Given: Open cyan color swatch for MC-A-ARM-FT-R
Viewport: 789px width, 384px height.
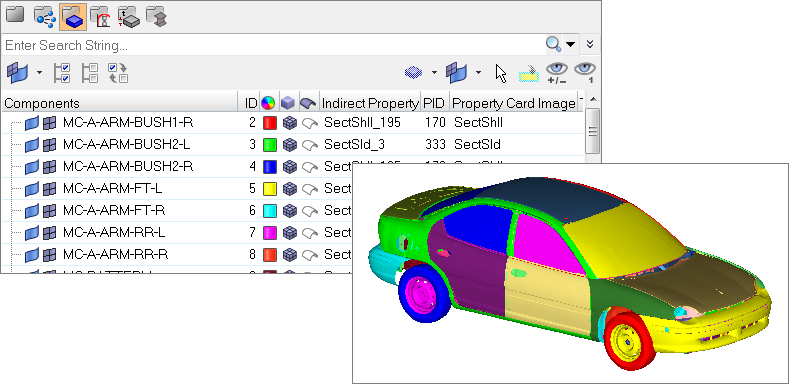Looking at the screenshot, I should pyautogui.click(x=270, y=211).
